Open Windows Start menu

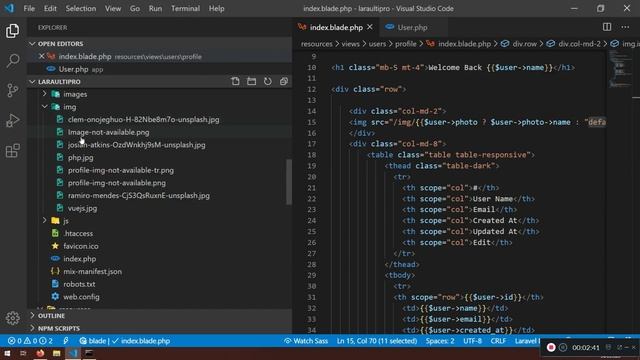[x=7, y=353]
